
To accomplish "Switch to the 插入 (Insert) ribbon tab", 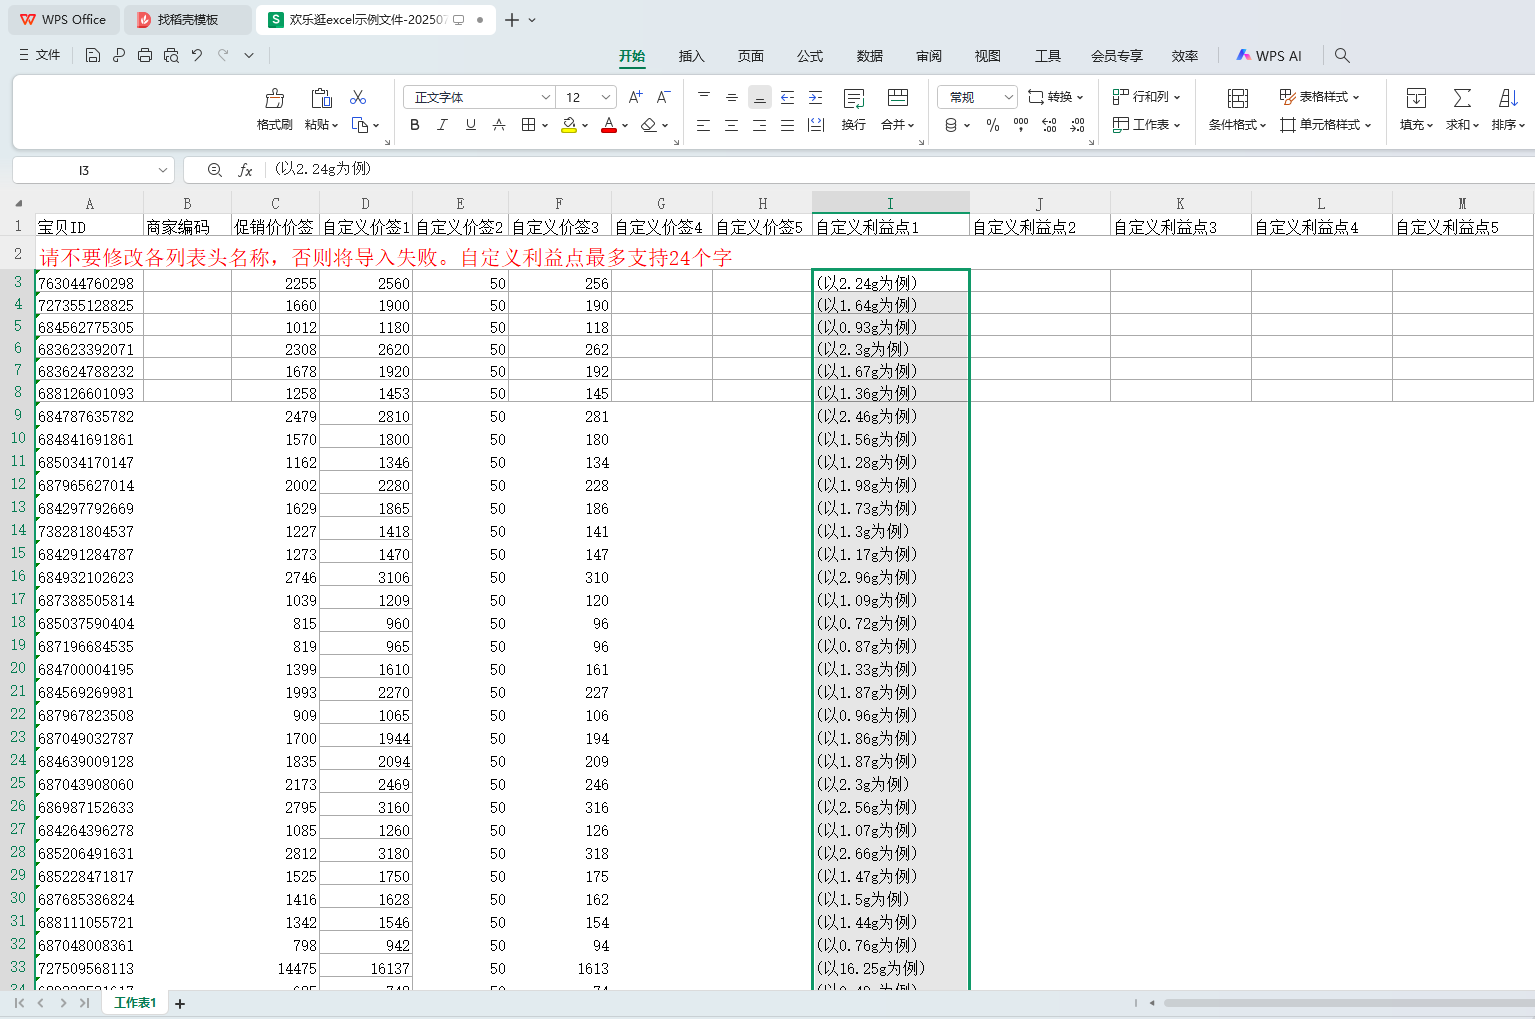I will (x=691, y=56).
